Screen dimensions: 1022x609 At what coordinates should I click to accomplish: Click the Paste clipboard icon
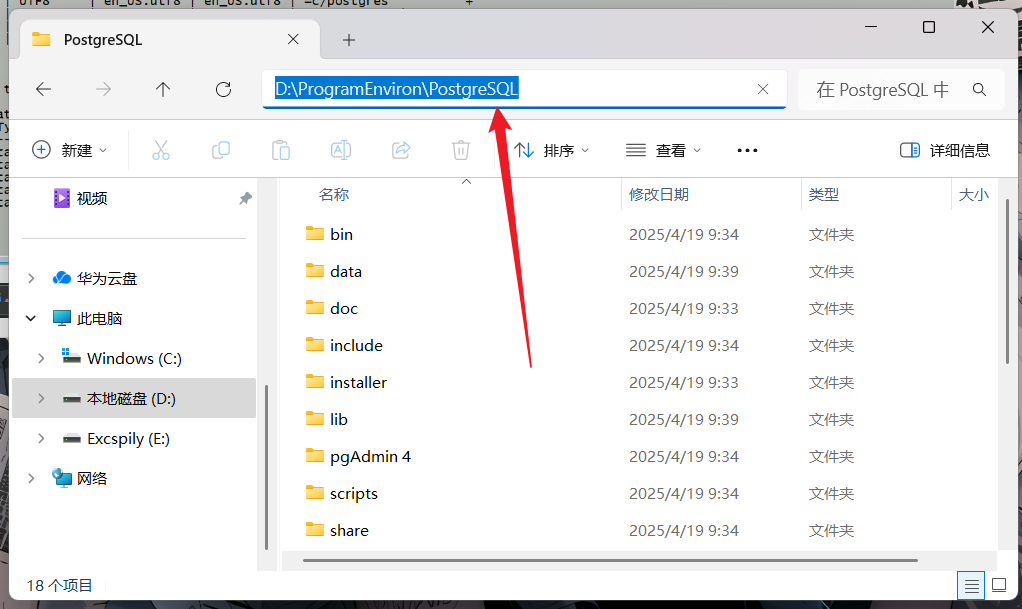(281, 151)
